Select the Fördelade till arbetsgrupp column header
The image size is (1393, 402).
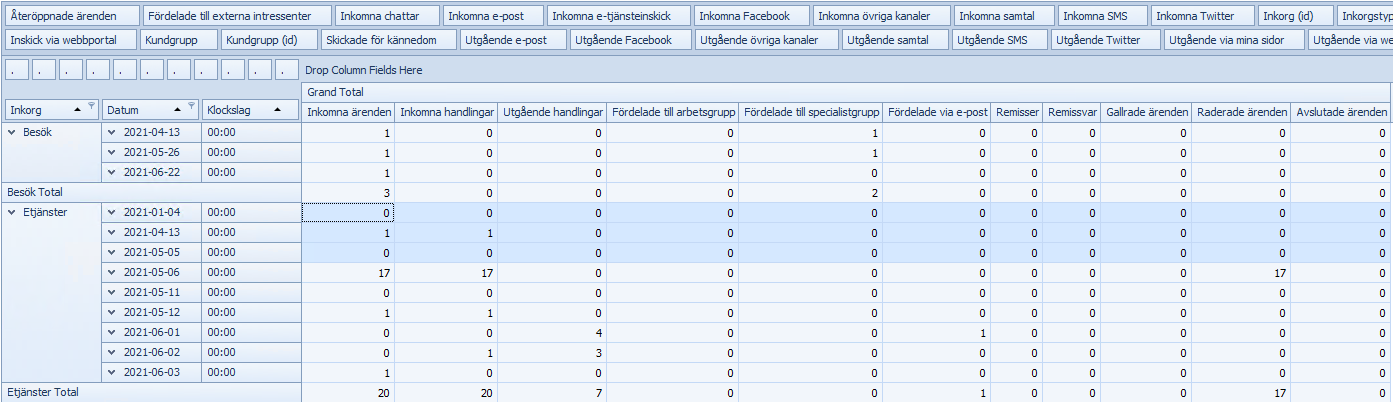(671, 112)
